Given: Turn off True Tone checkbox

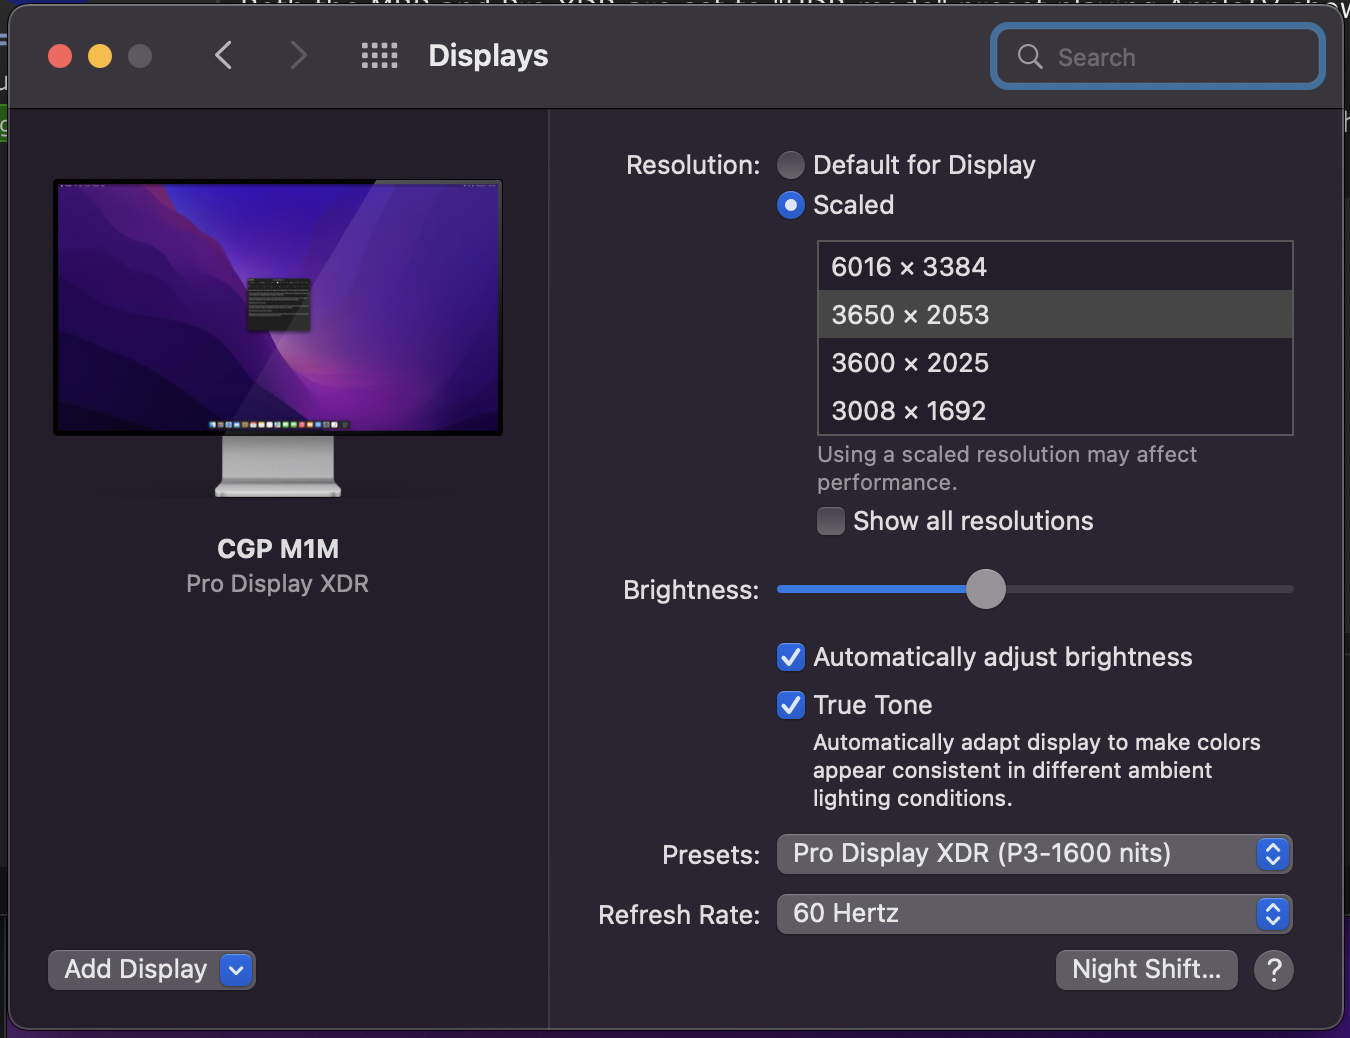Looking at the screenshot, I should pos(791,705).
